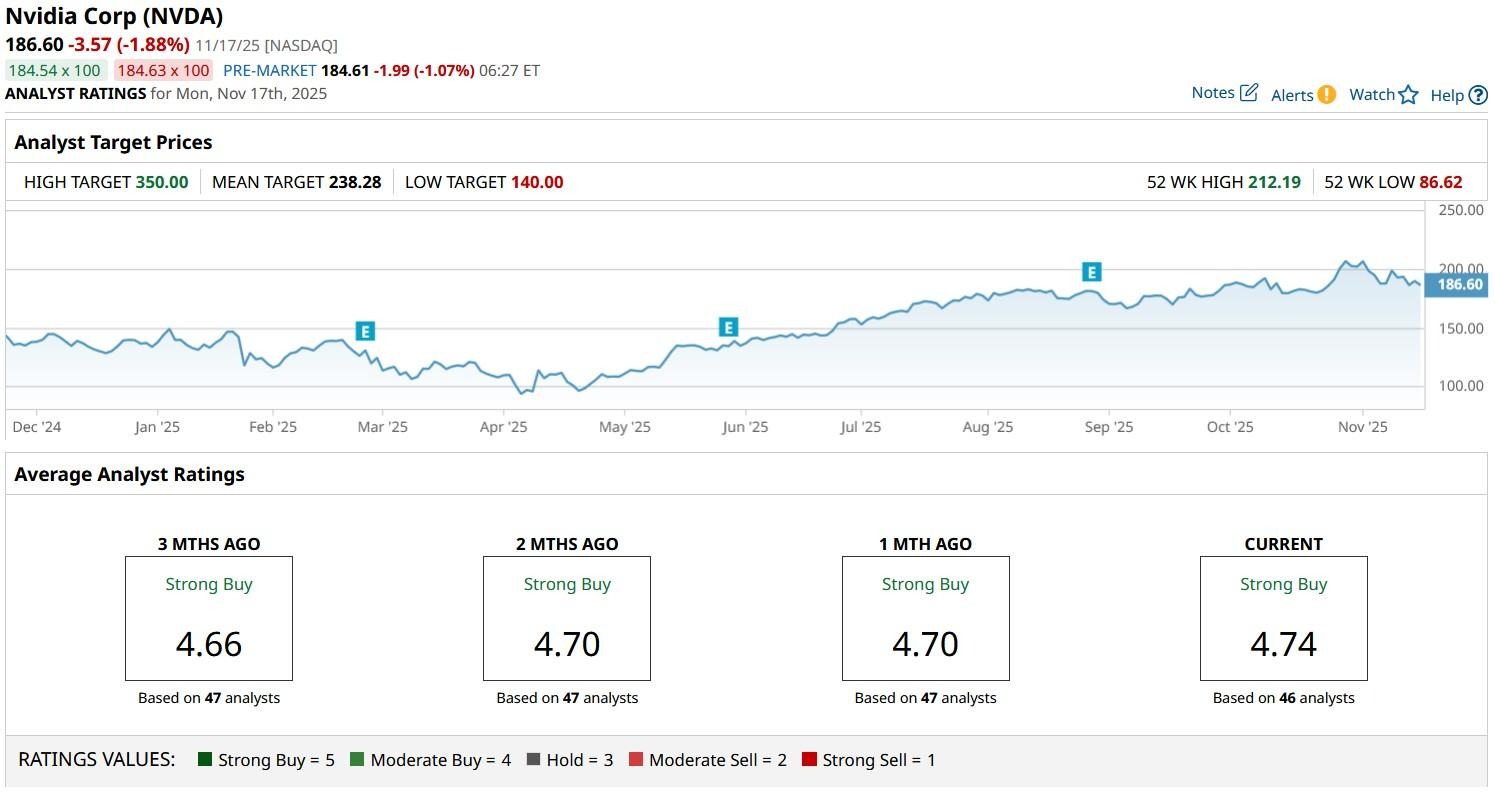Image resolution: width=1495 pixels, height=793 pixels.
Task: Open the Help question mark icon
Action: pyautogui.click(x=1478, y=96)
